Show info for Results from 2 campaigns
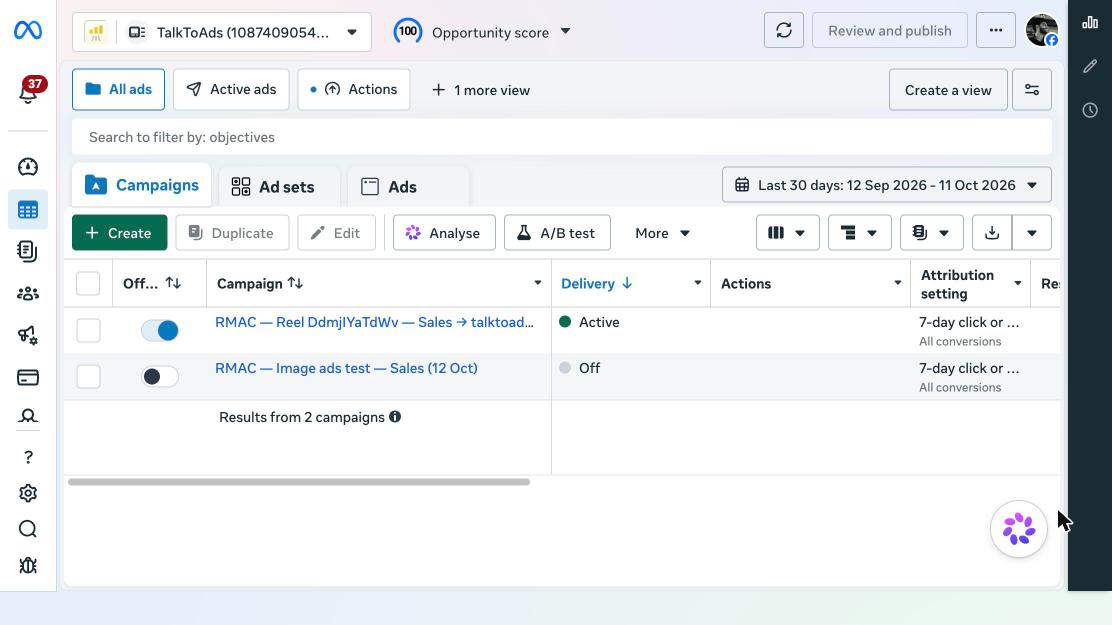The image size is (1112, 625). [395, 417]
